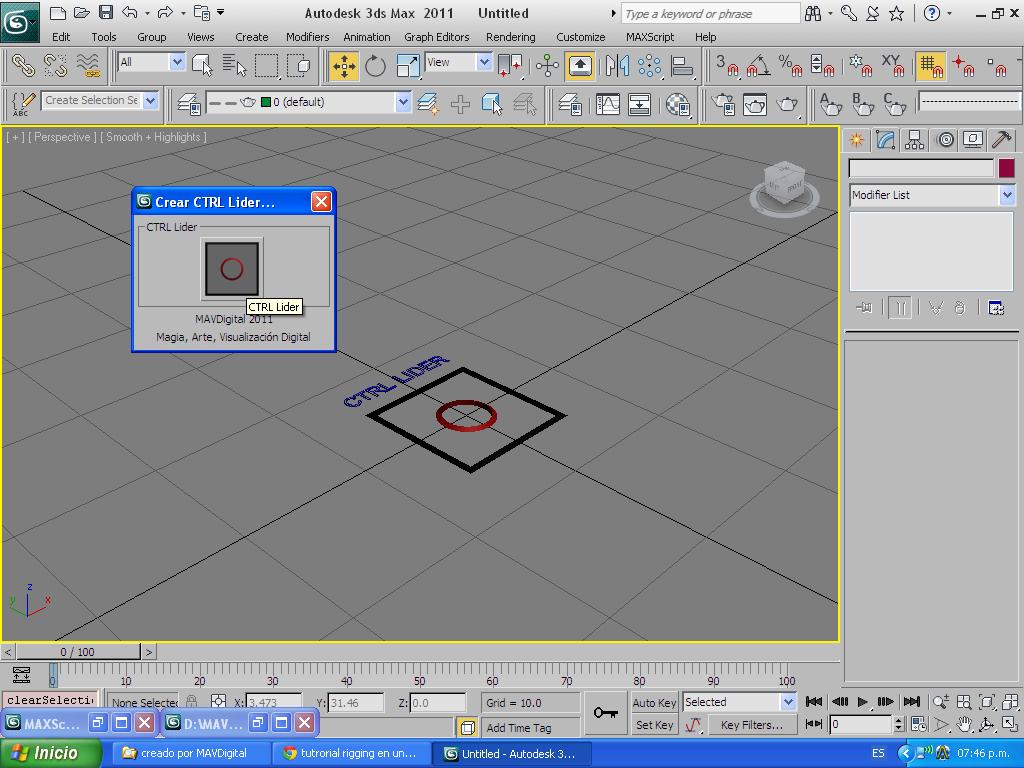Toggle Set Key animation mode

click(x=654, y=725)
